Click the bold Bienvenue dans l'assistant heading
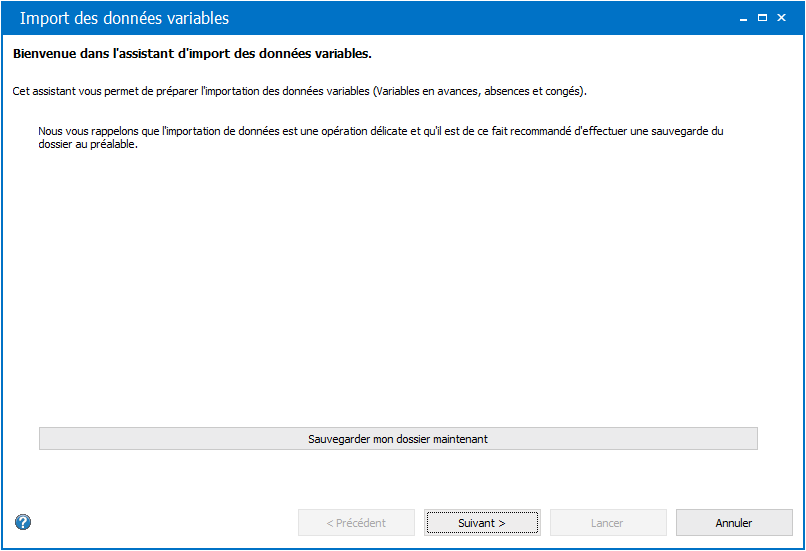 192,53
